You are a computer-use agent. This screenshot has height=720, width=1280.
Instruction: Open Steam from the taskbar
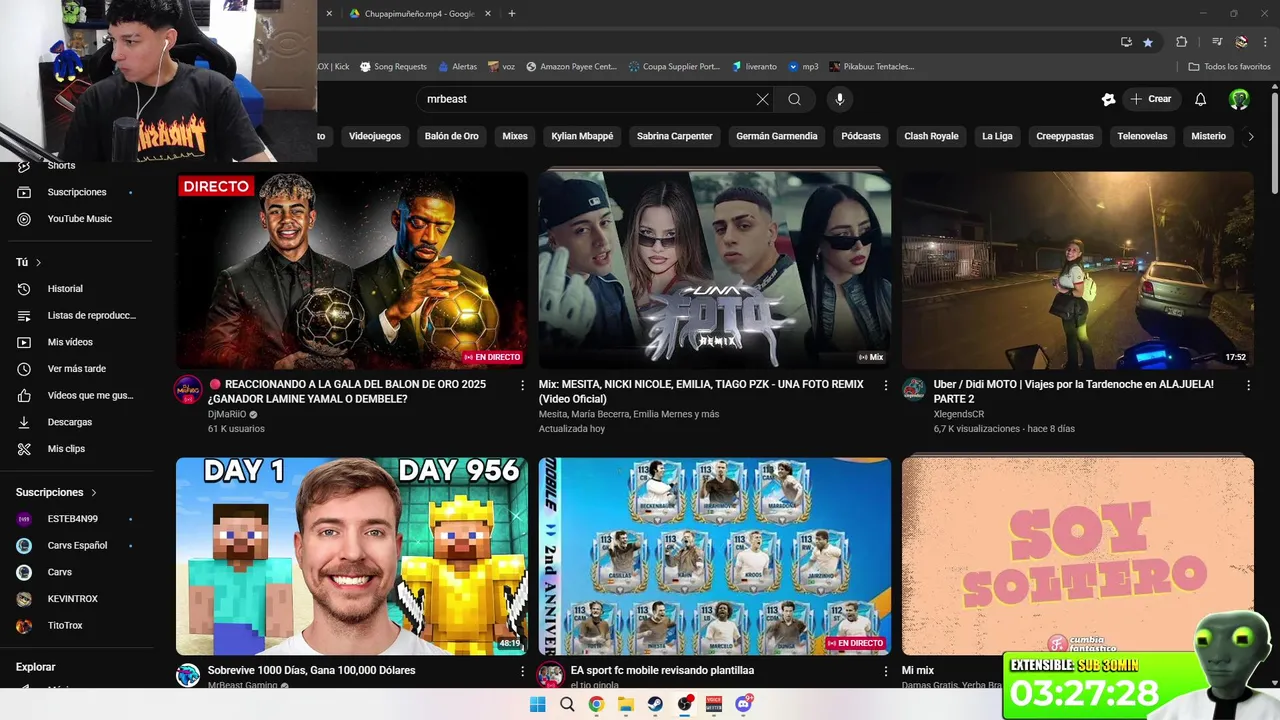tap(655, 704)
